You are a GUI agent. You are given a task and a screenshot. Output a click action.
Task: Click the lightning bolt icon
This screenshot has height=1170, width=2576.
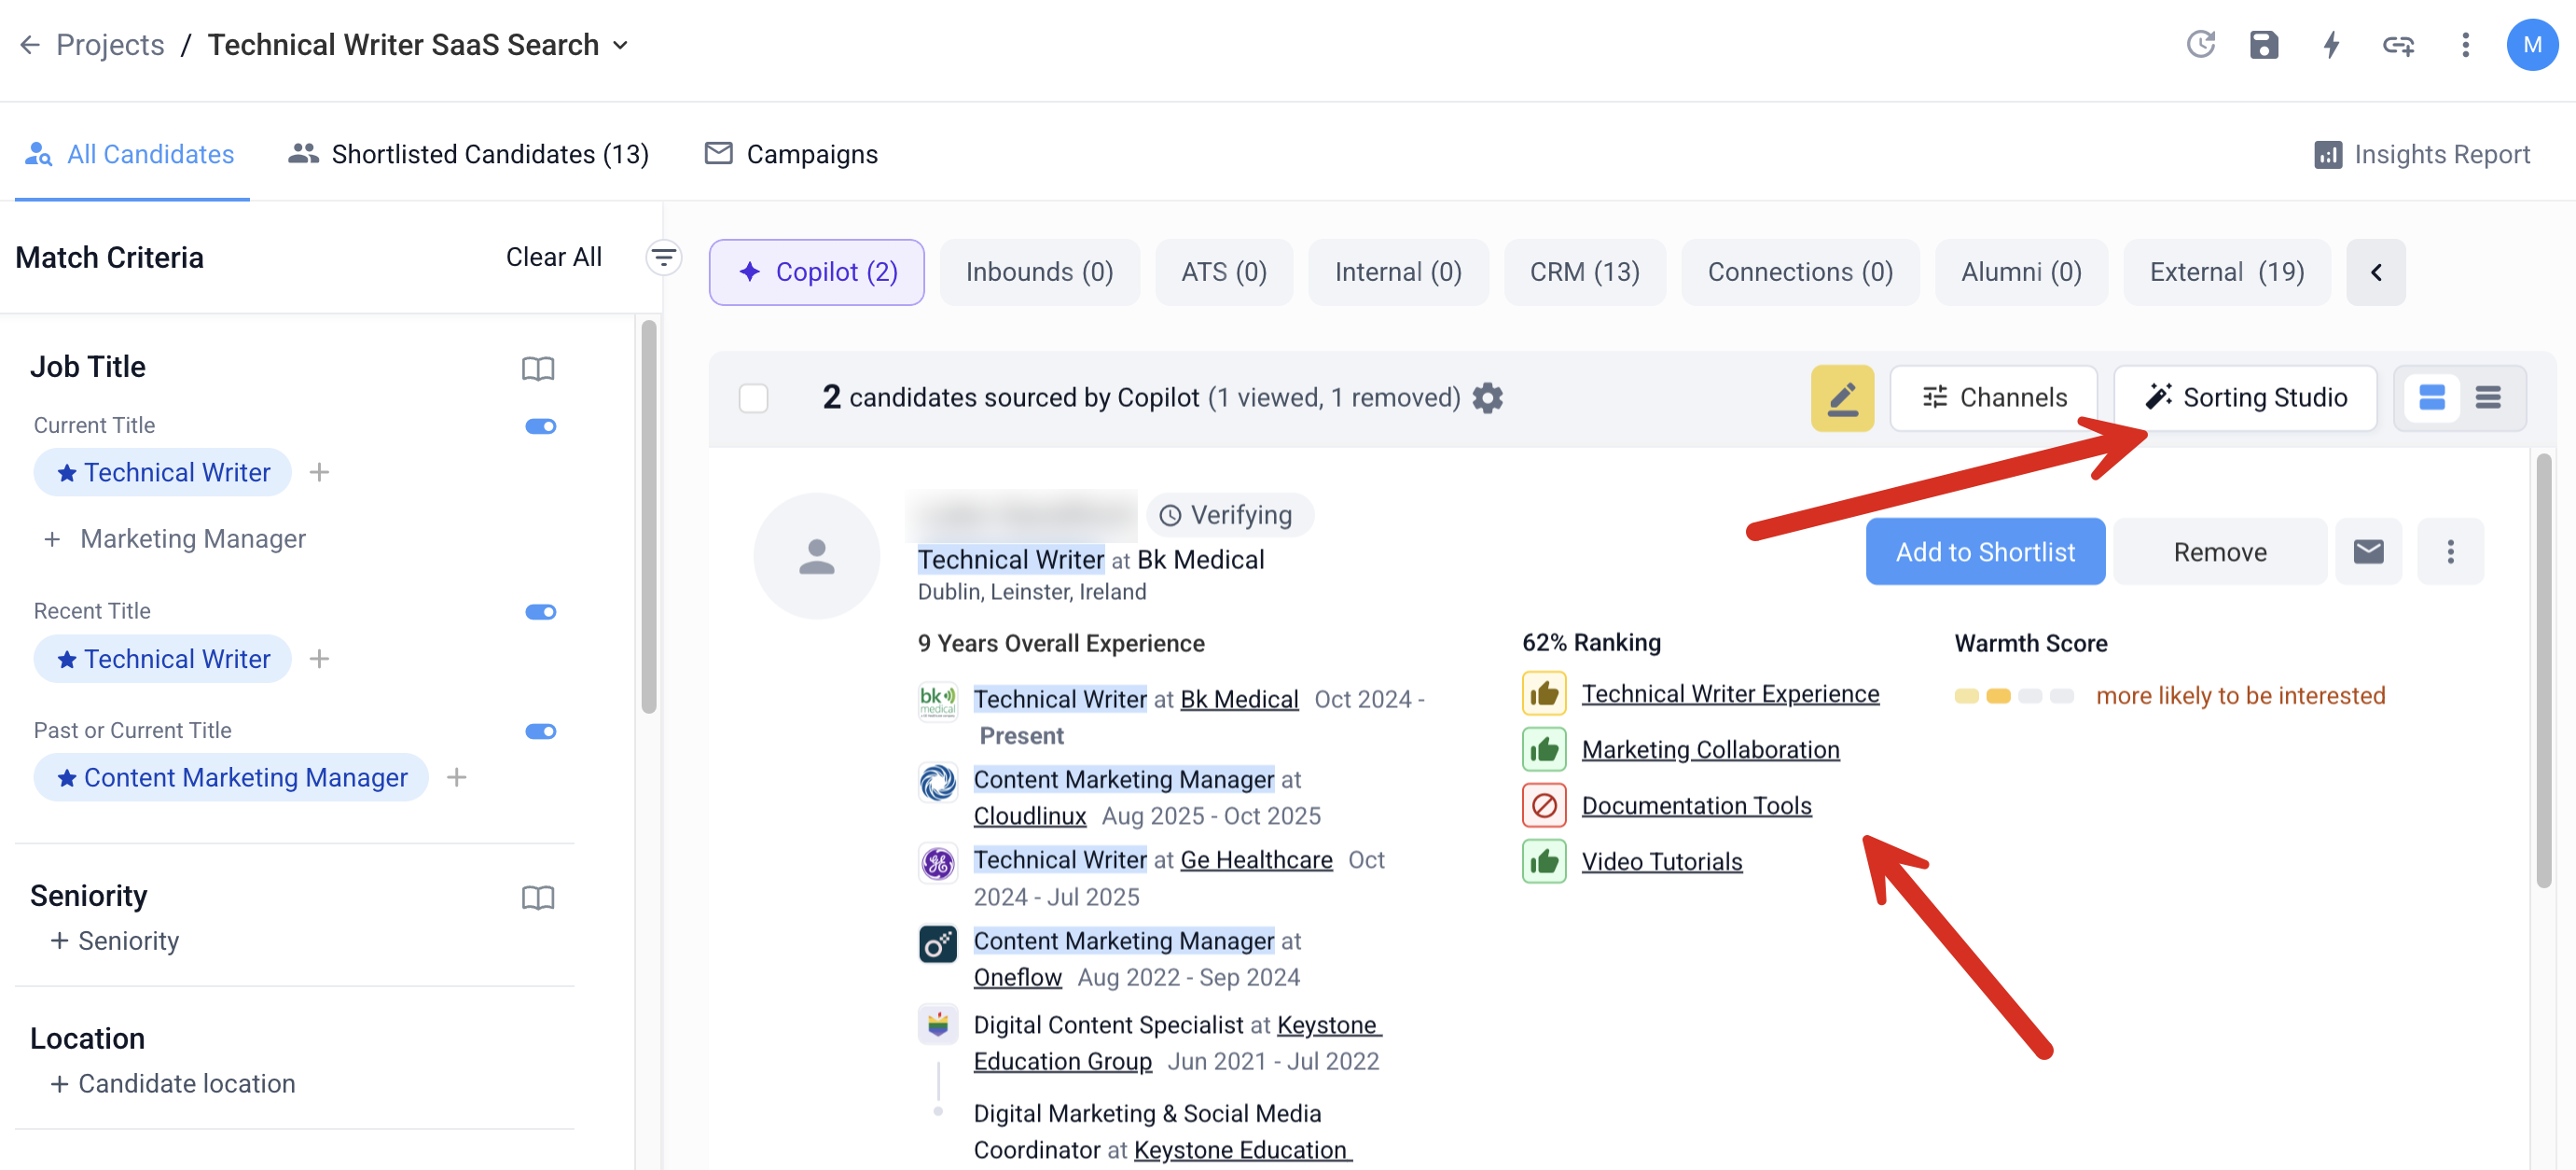coord(2331,45)
